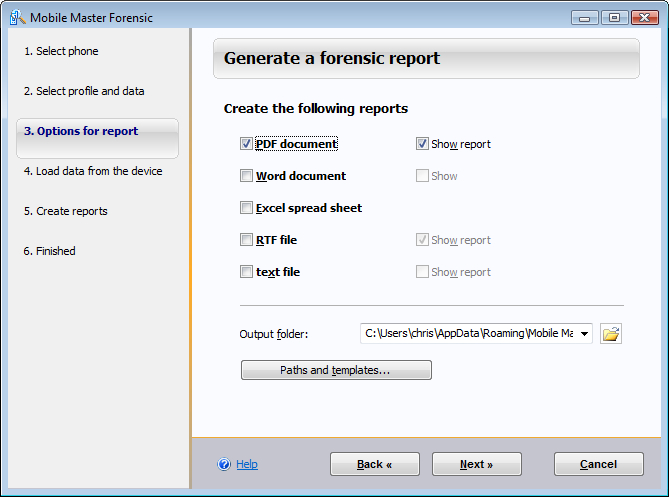Check the text file report option

(x=246, y=272)
